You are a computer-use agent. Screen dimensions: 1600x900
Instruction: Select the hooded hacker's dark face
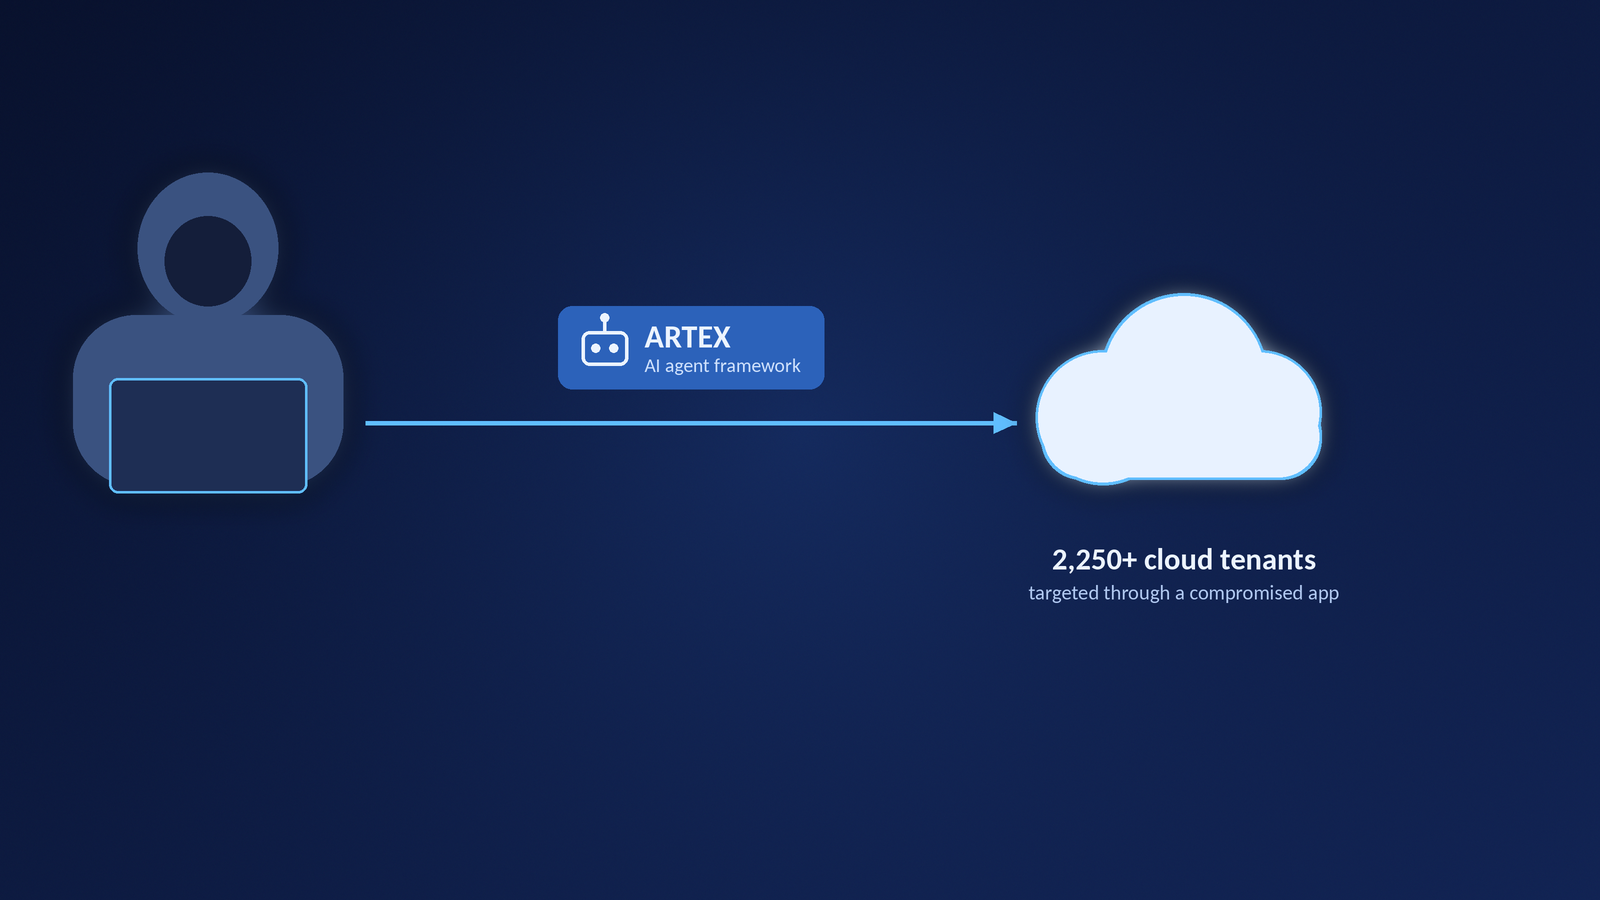click(208, 261)
